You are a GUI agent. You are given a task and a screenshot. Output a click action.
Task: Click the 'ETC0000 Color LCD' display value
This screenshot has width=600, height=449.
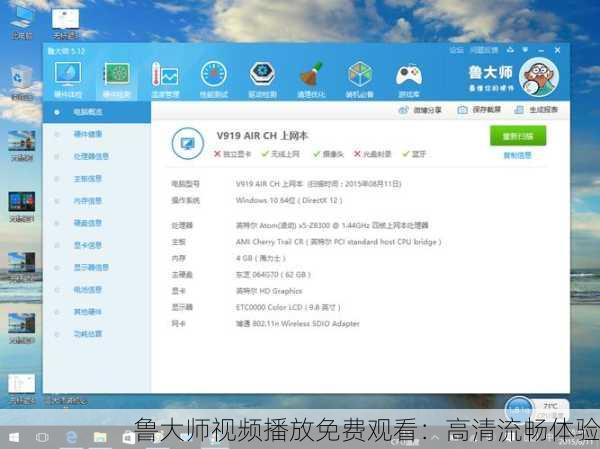288,307
